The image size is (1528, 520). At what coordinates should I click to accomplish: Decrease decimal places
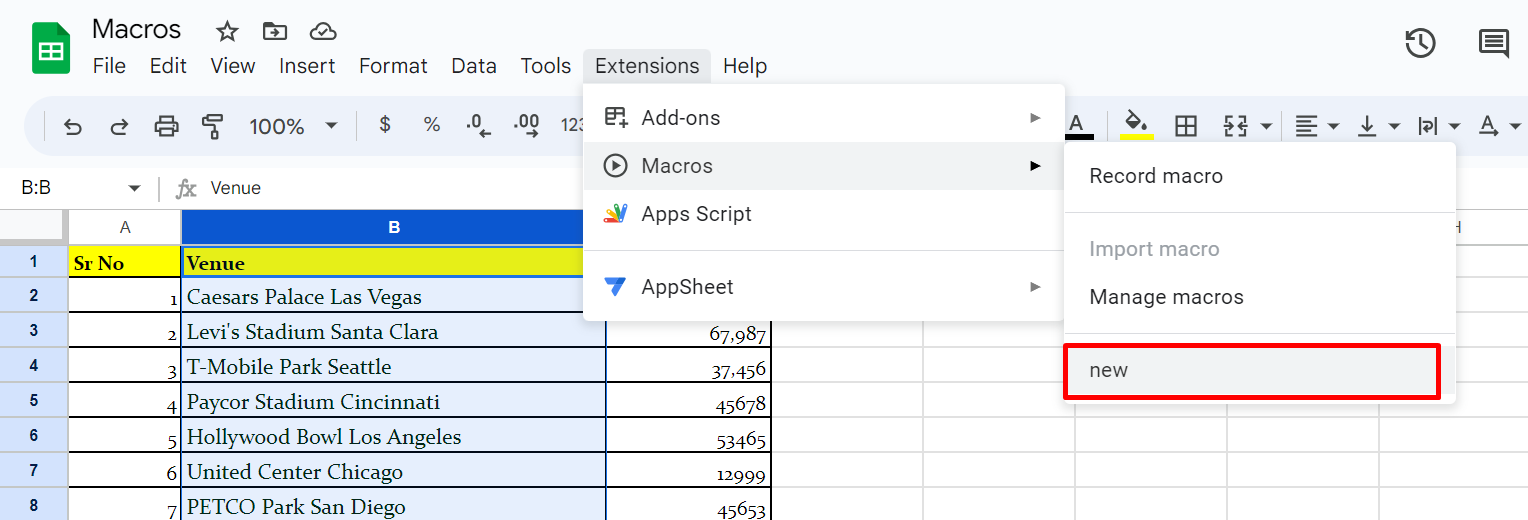(479, 125)
